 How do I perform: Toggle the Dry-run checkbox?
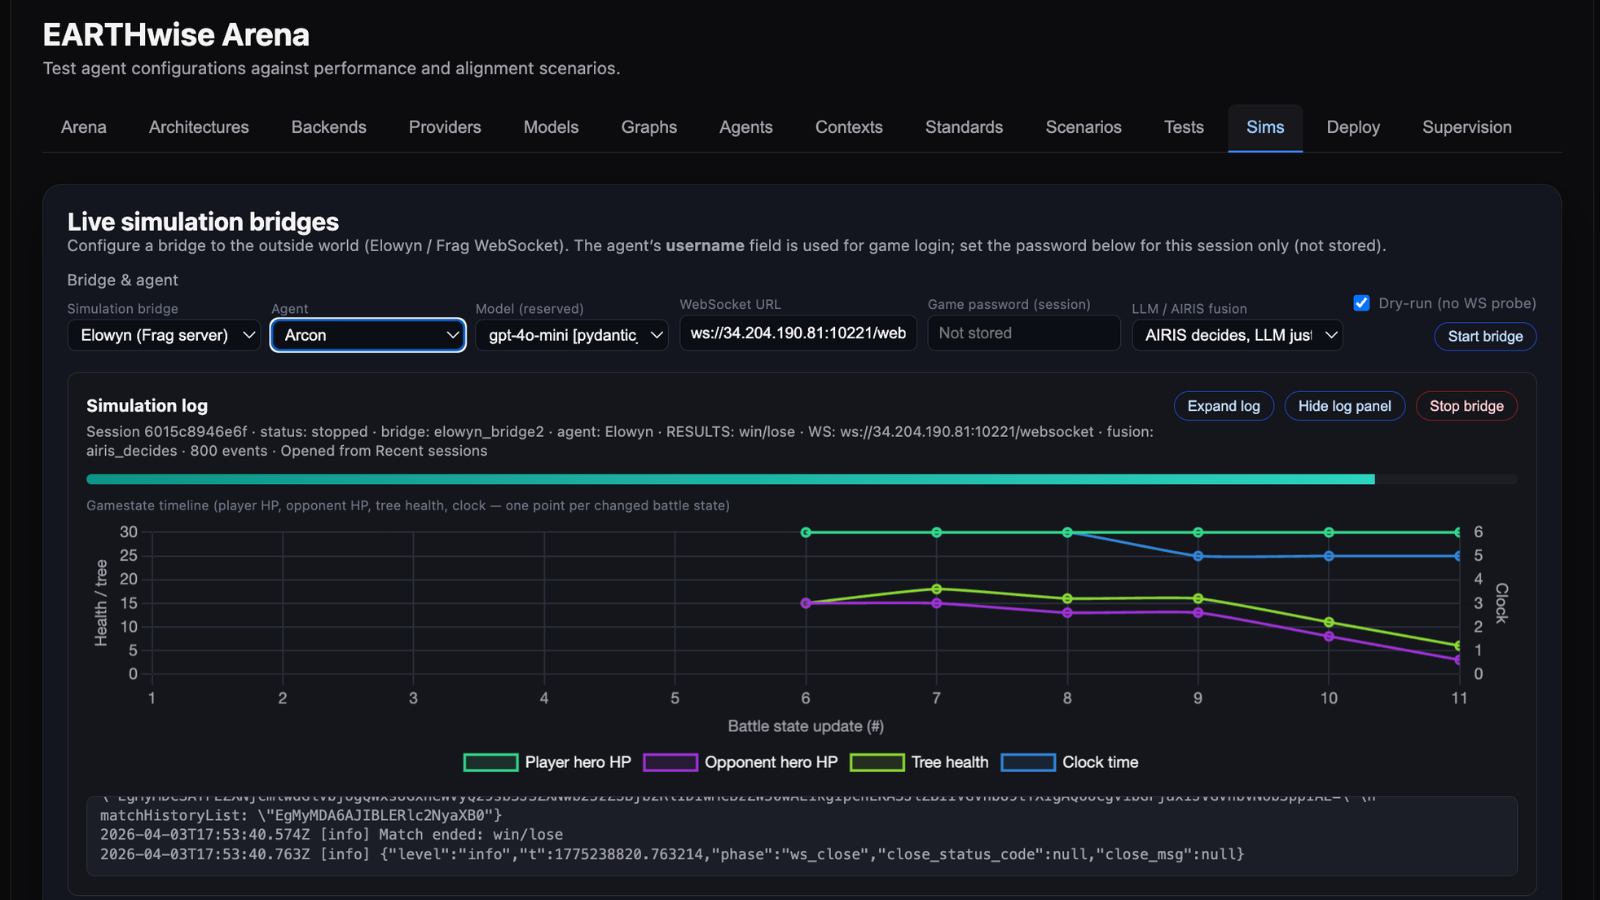click(x=1361, y=303)
